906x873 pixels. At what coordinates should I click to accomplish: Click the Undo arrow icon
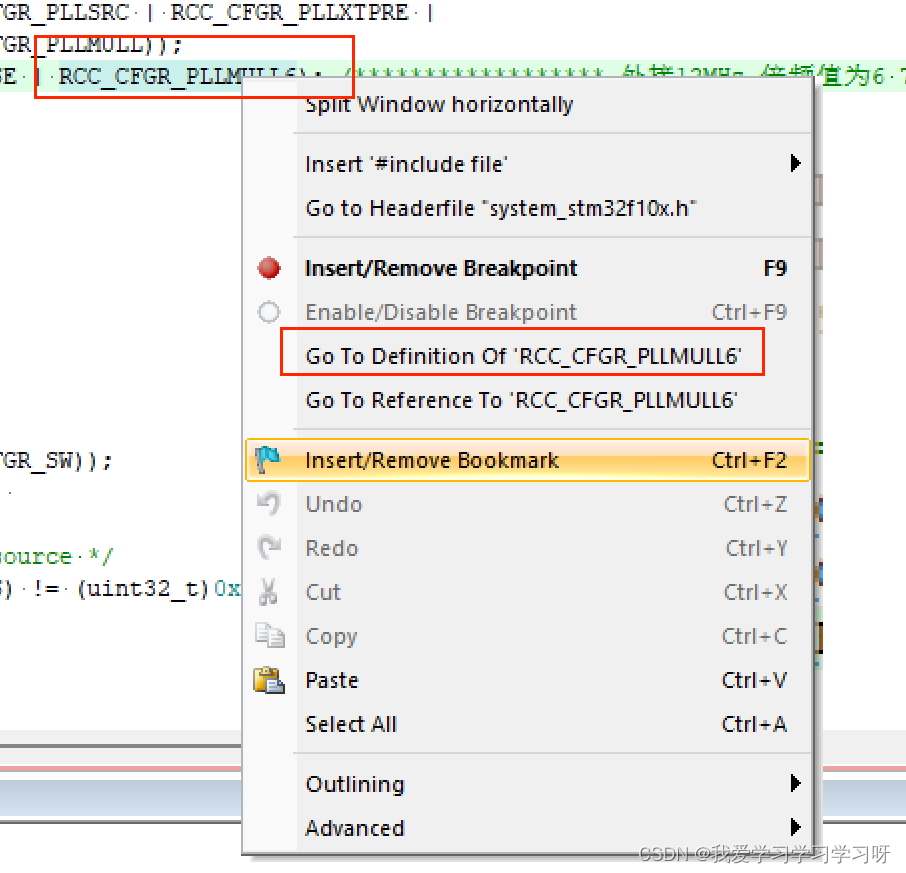pos(269,504)
